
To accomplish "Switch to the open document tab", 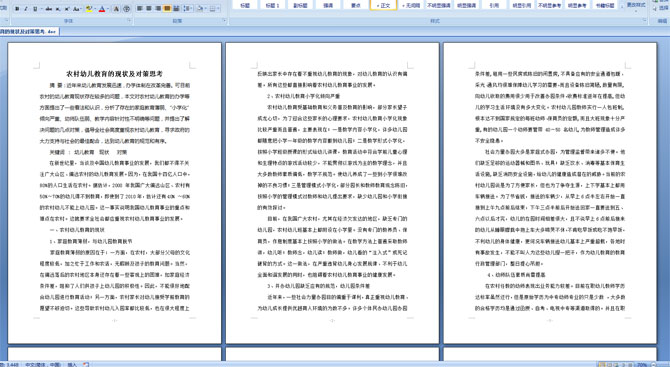I will point(28,31).
